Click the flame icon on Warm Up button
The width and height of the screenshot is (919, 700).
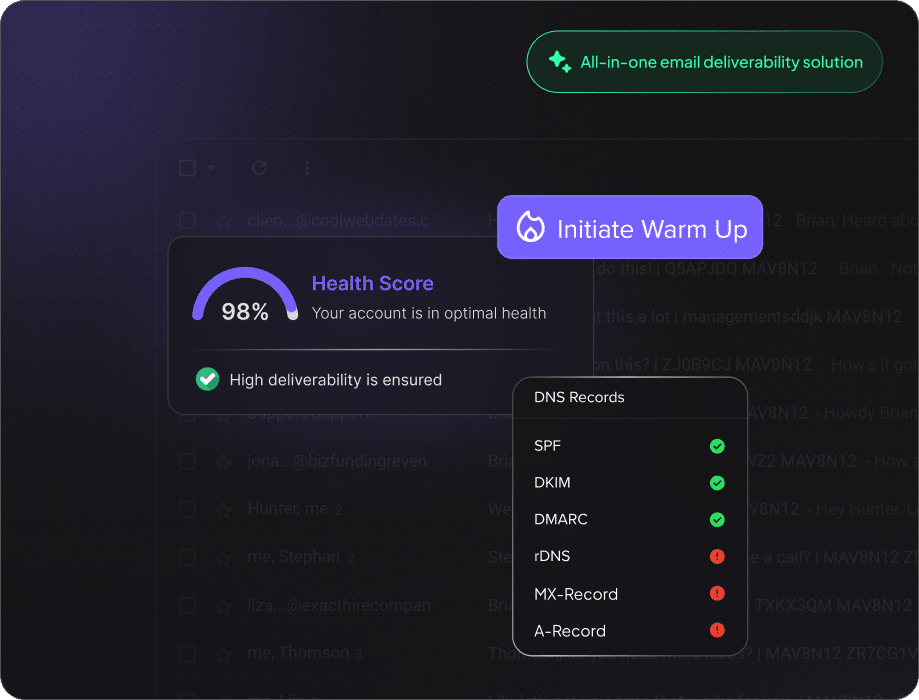pyautogui.click(x=530, y=228)
